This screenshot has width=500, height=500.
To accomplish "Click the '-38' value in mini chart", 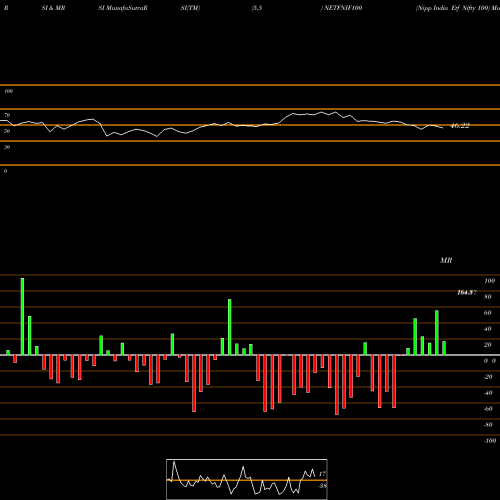I will click(322, 486).
